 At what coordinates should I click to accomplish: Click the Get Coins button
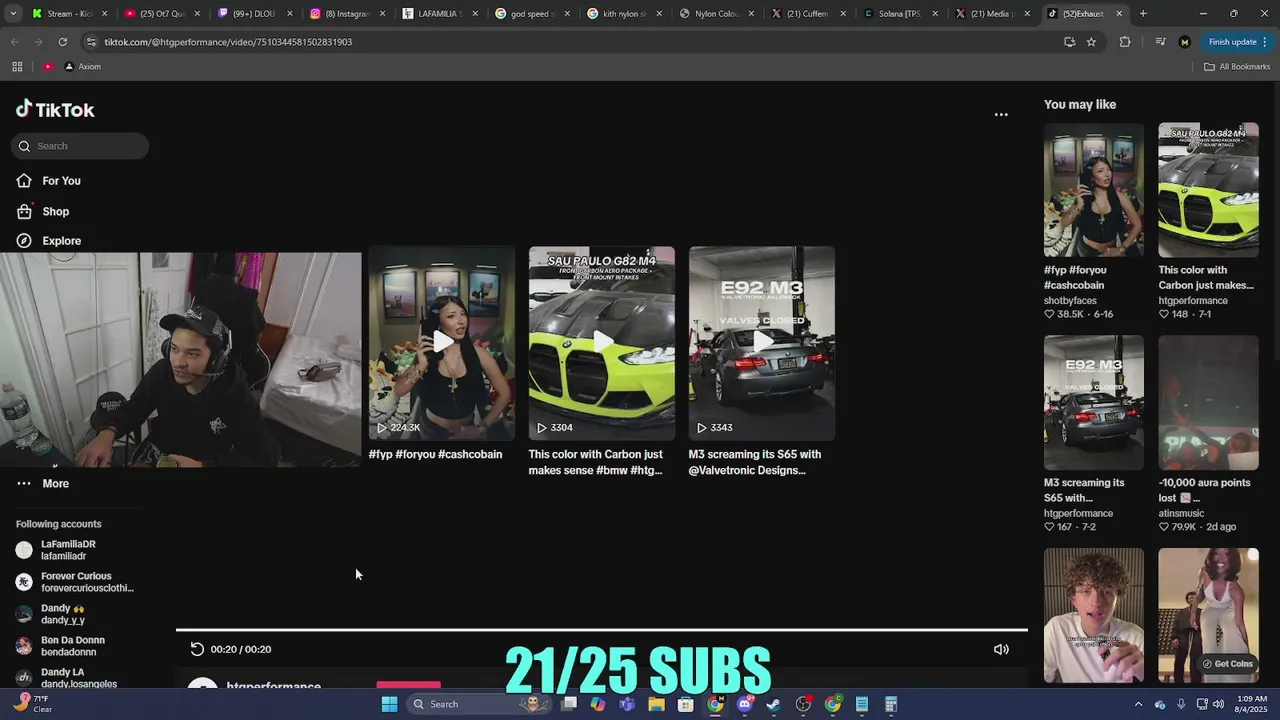click(1227, 664)
